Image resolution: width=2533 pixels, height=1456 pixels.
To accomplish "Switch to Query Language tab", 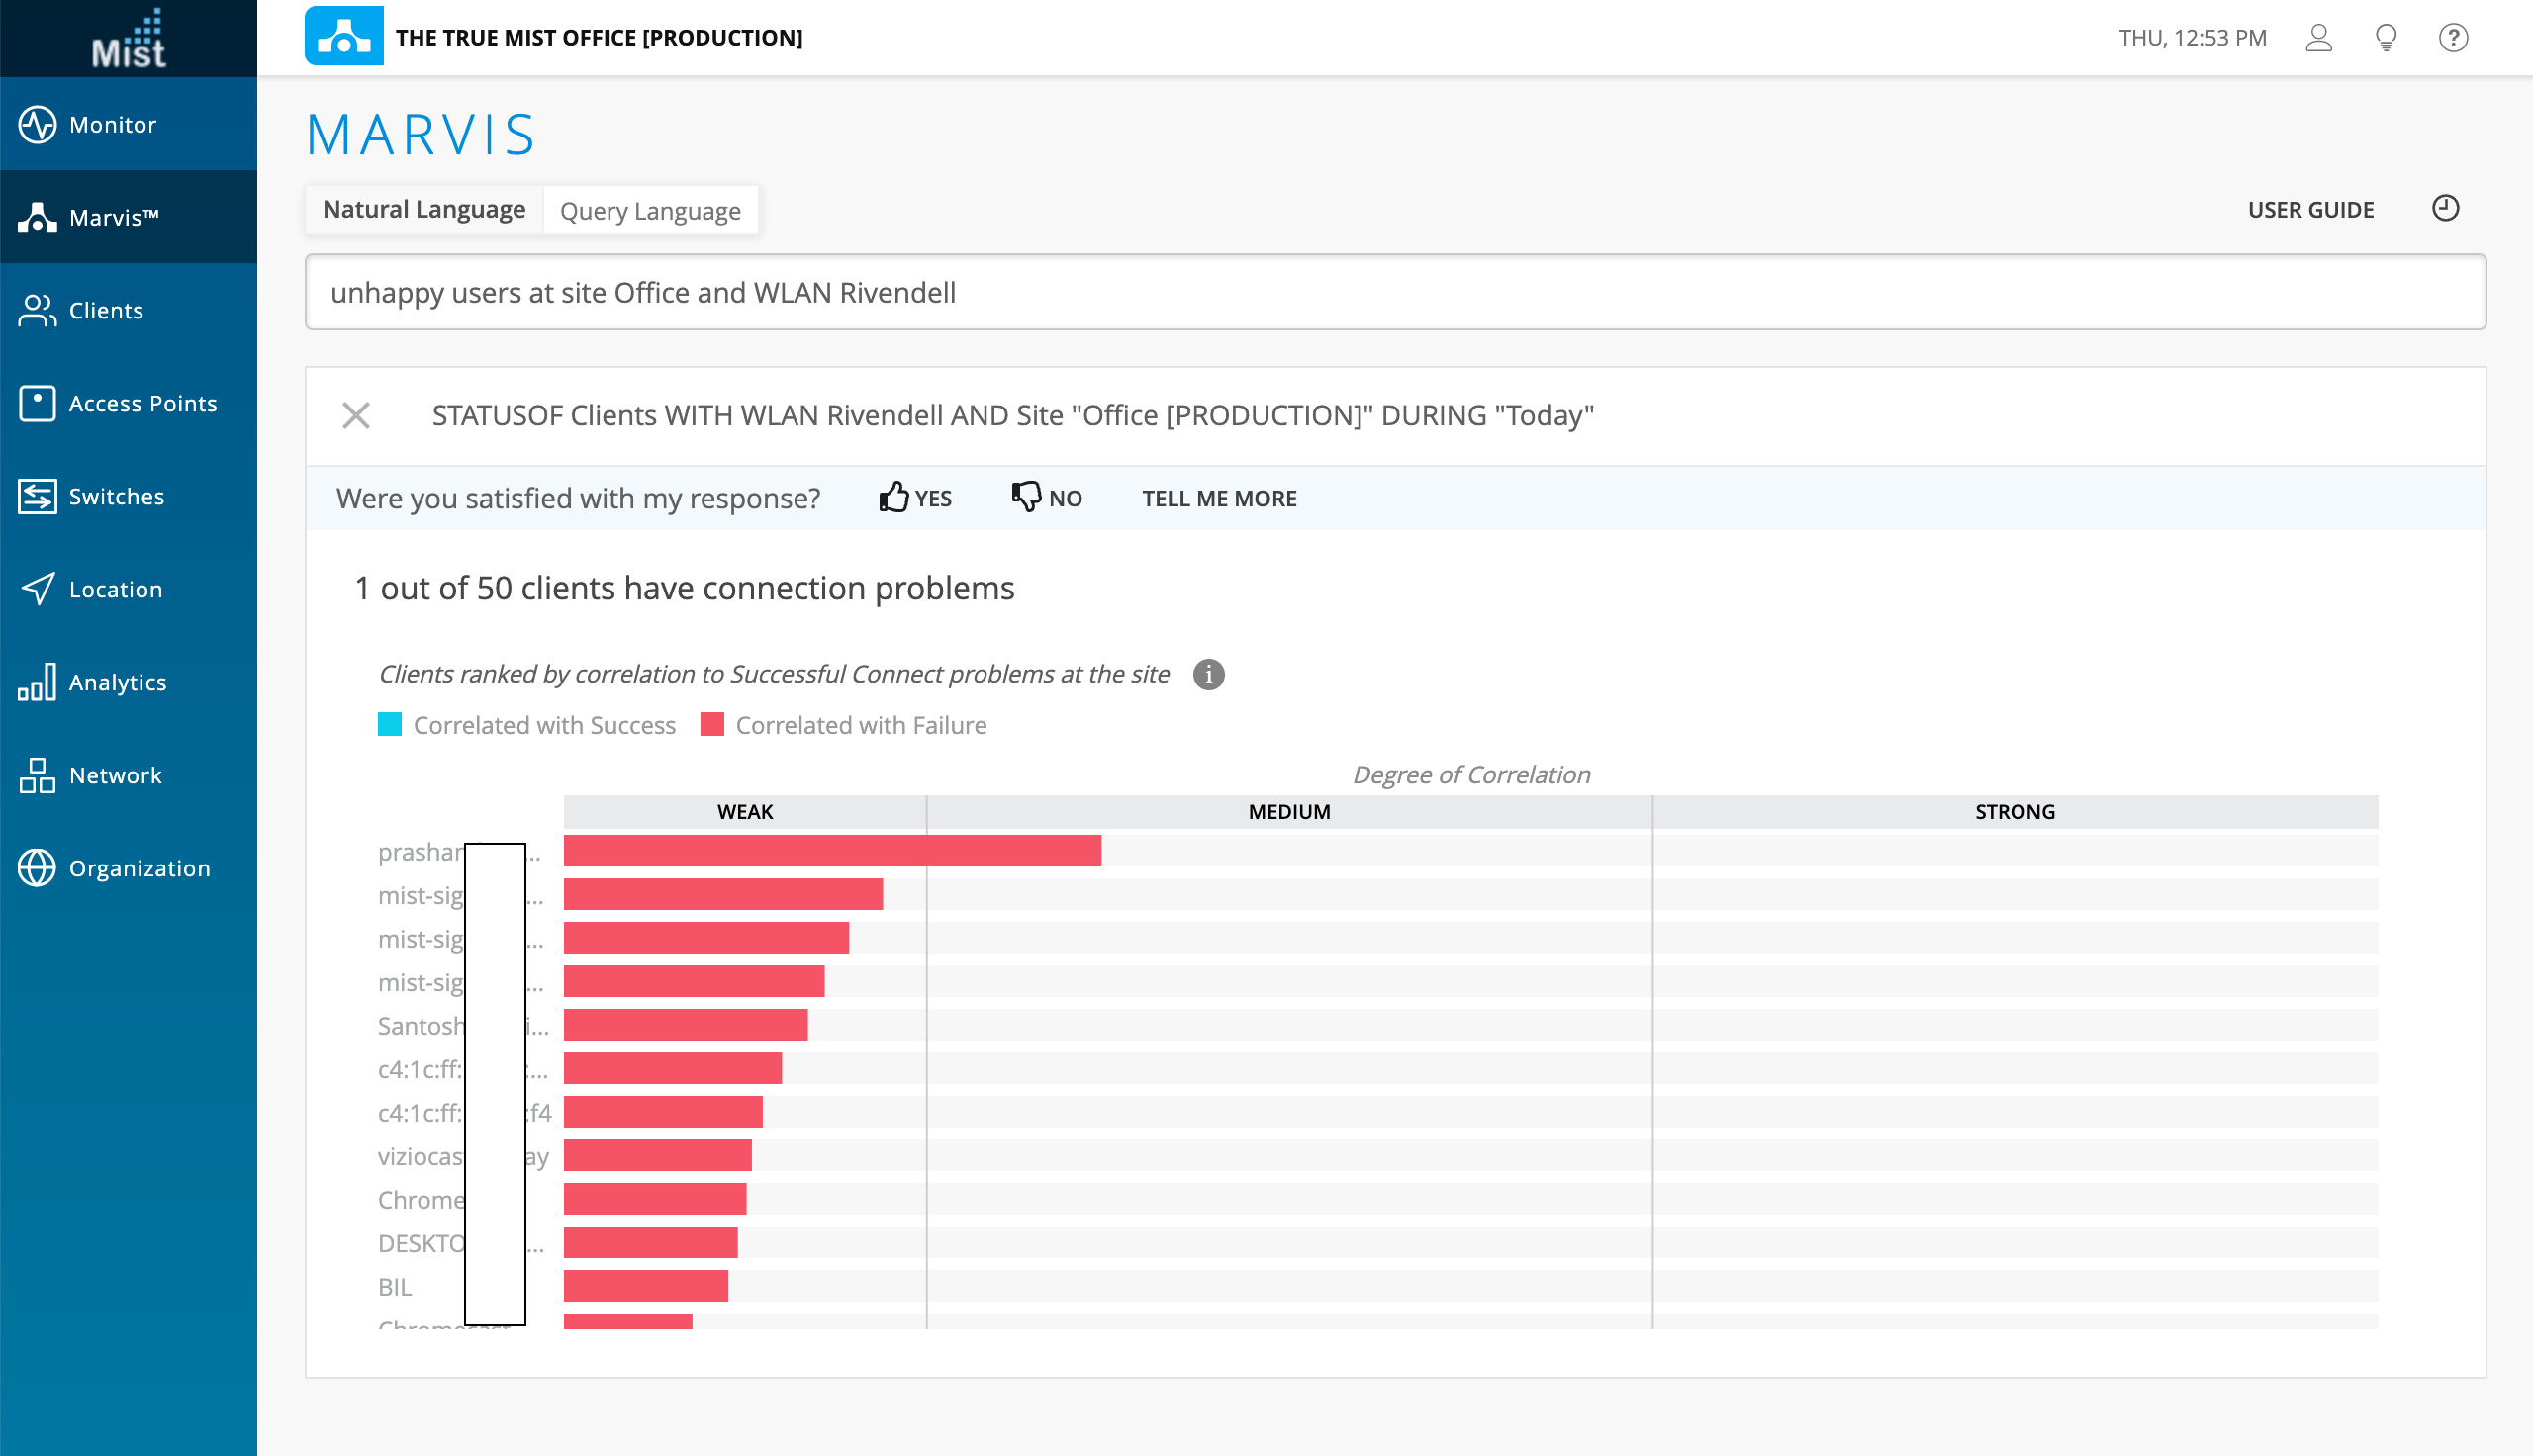I will tap(650, 211).
